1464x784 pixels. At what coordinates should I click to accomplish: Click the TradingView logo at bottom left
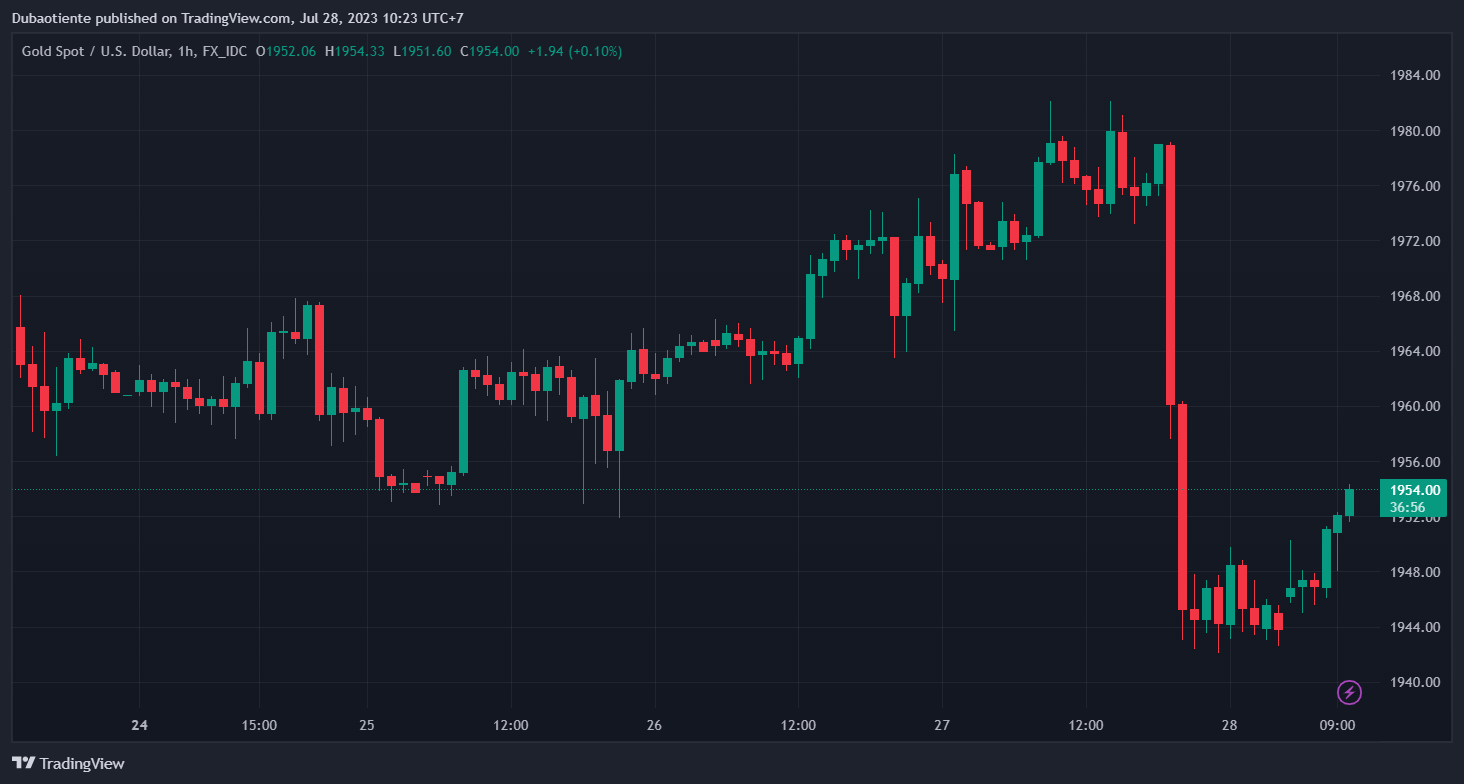[x=68, y=763]
